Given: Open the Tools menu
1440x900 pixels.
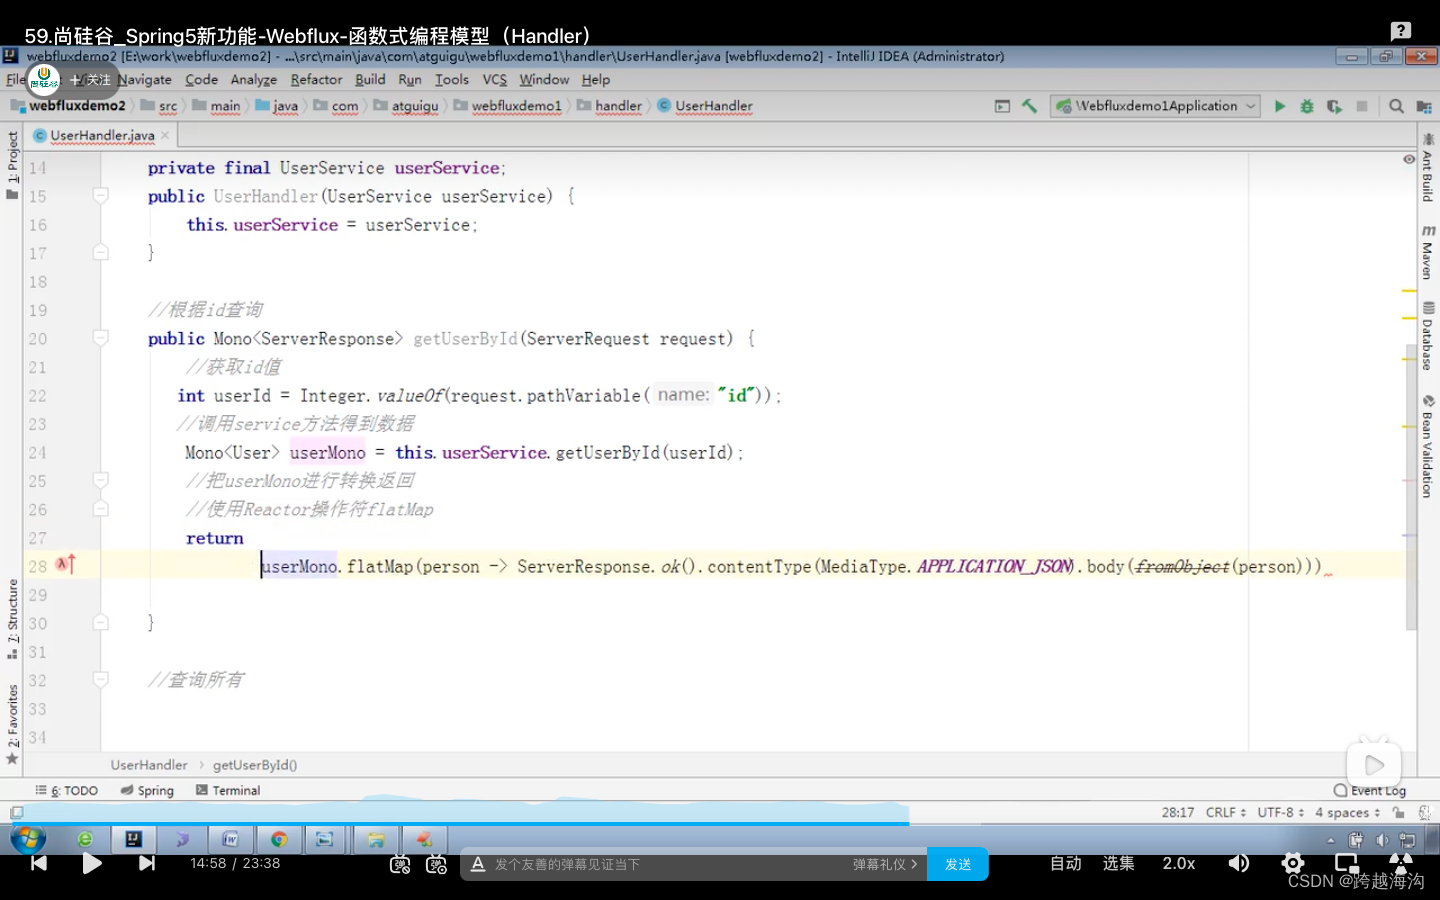Looking at the screenshot, I should coord(452,79).
